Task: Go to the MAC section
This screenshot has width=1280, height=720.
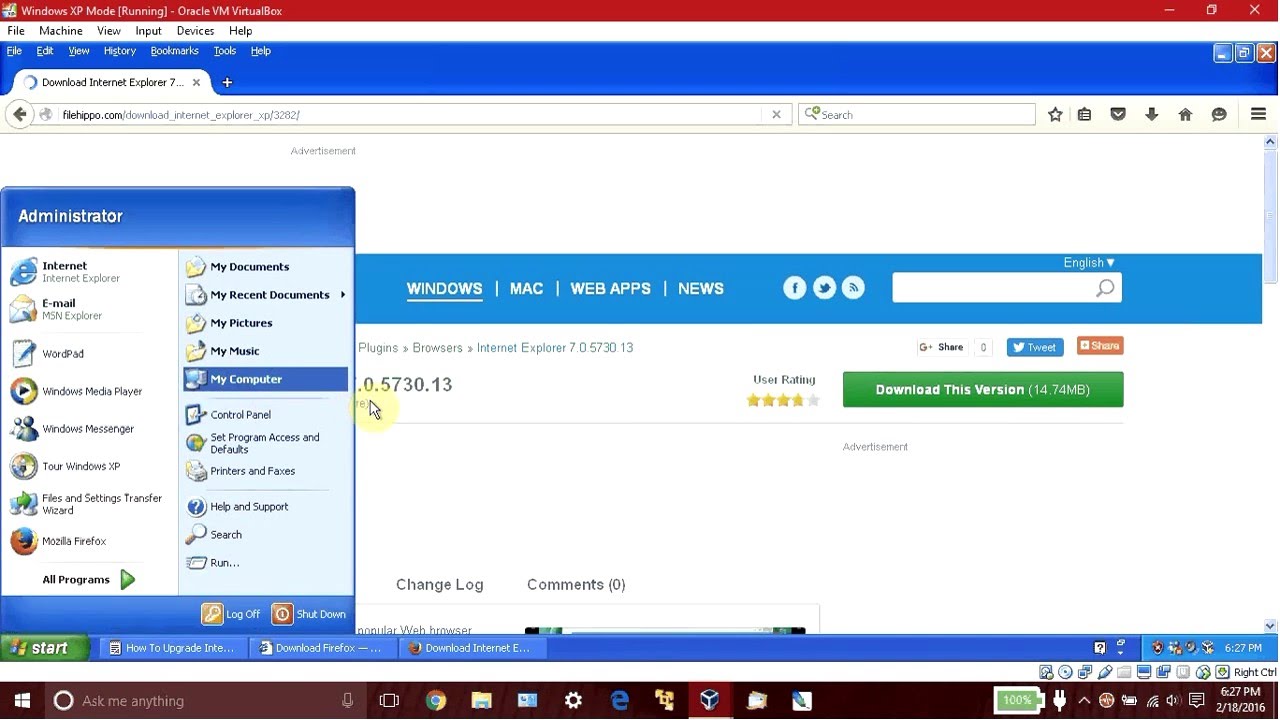Action: (x=526, y=289)
